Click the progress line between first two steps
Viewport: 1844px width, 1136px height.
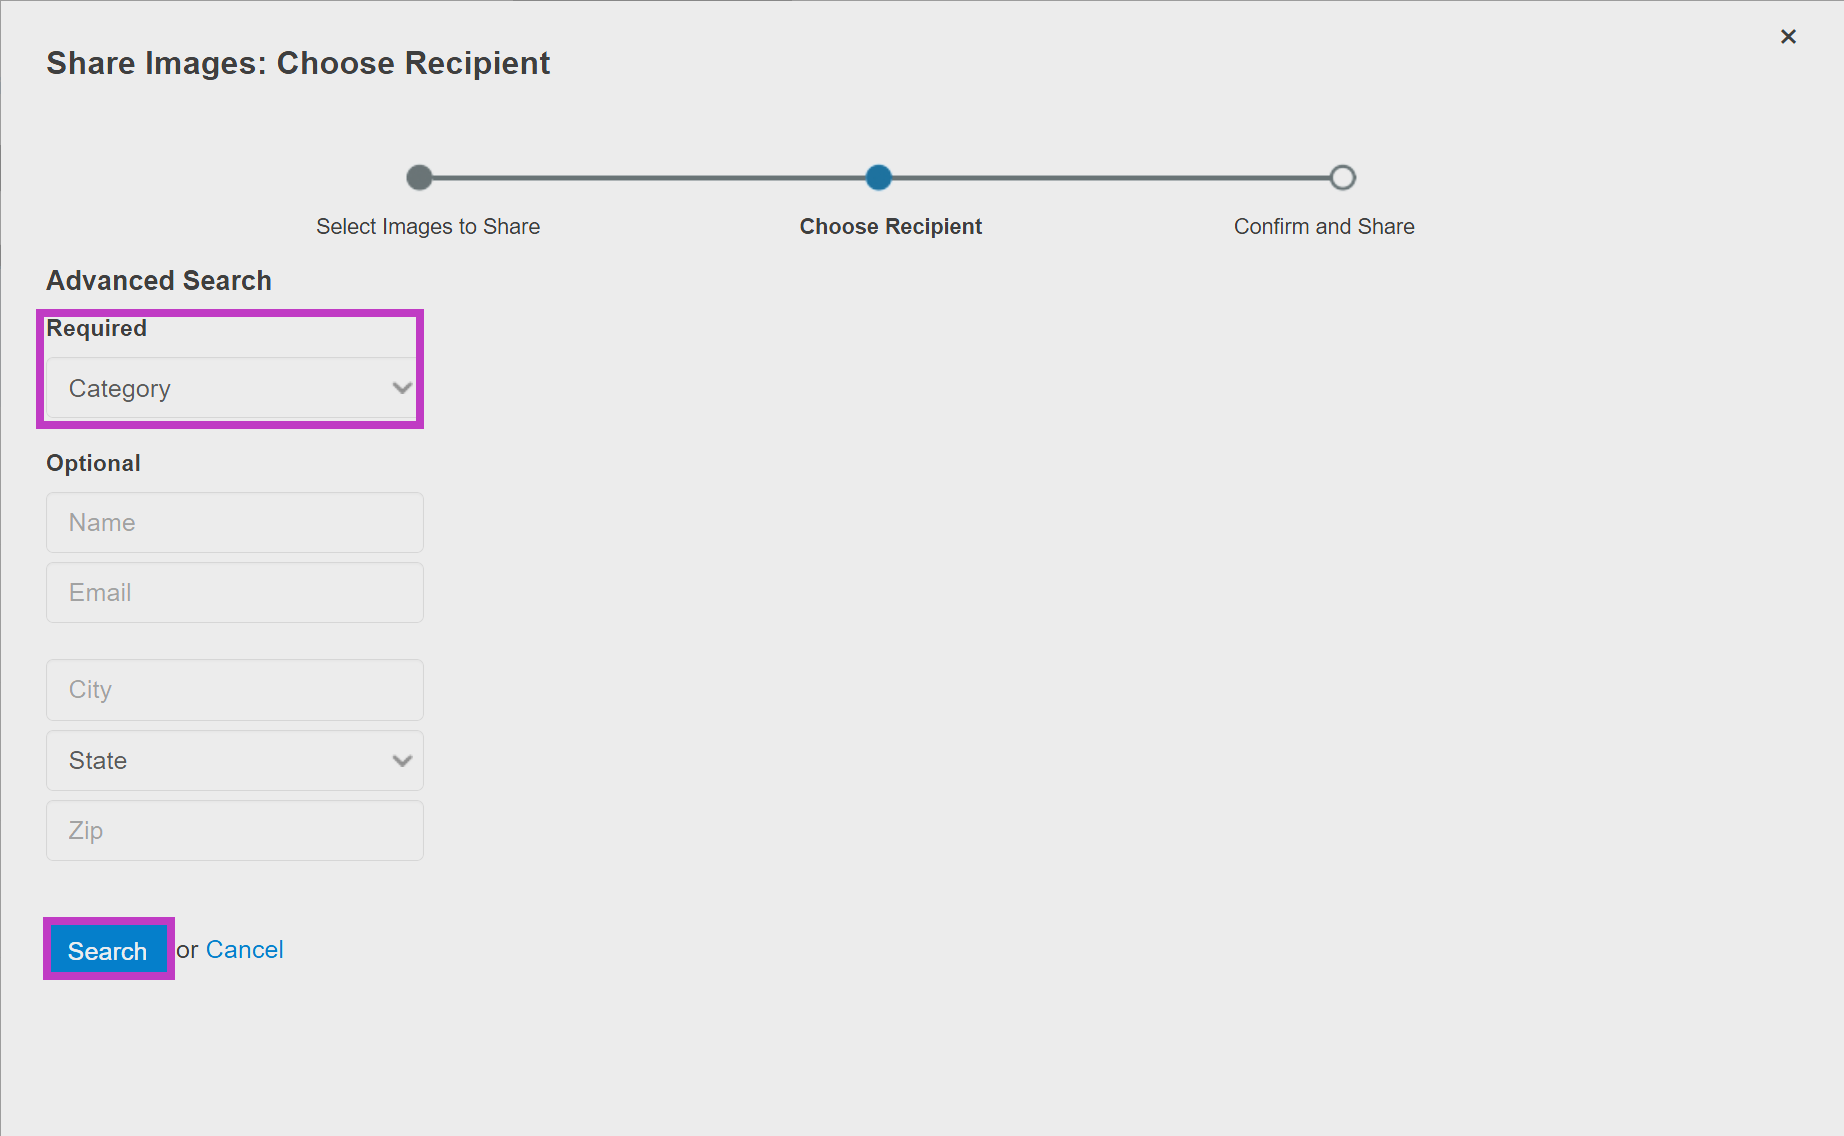(x=649, y=178)
